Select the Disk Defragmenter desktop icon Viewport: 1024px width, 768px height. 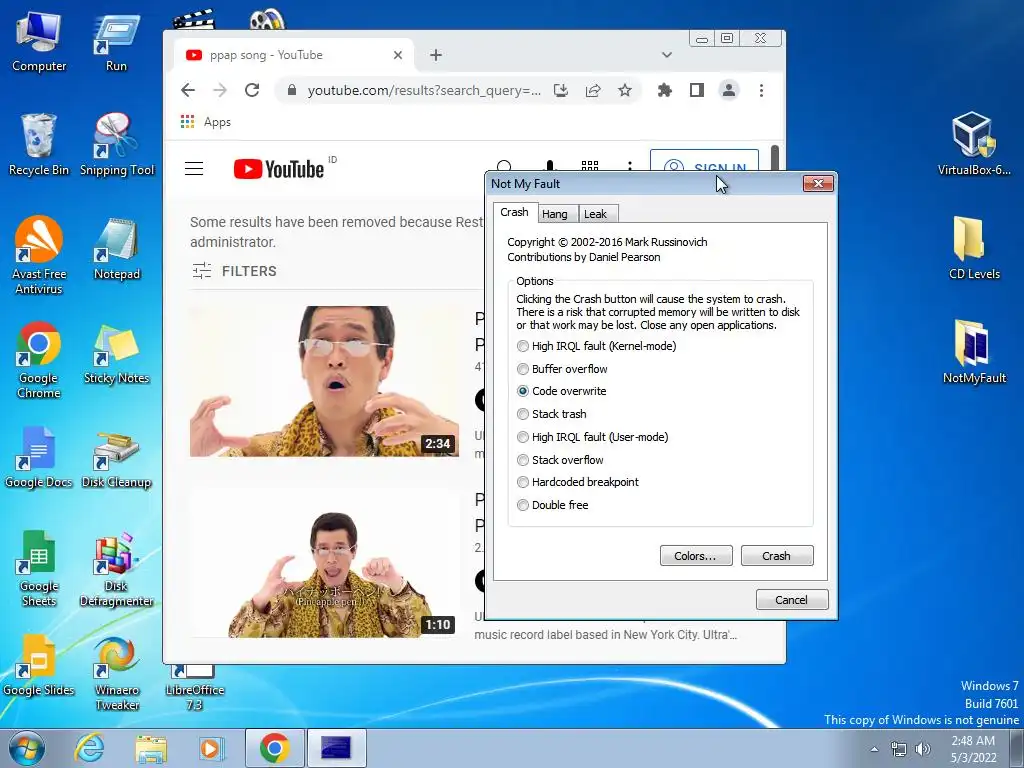coord(116,569)
